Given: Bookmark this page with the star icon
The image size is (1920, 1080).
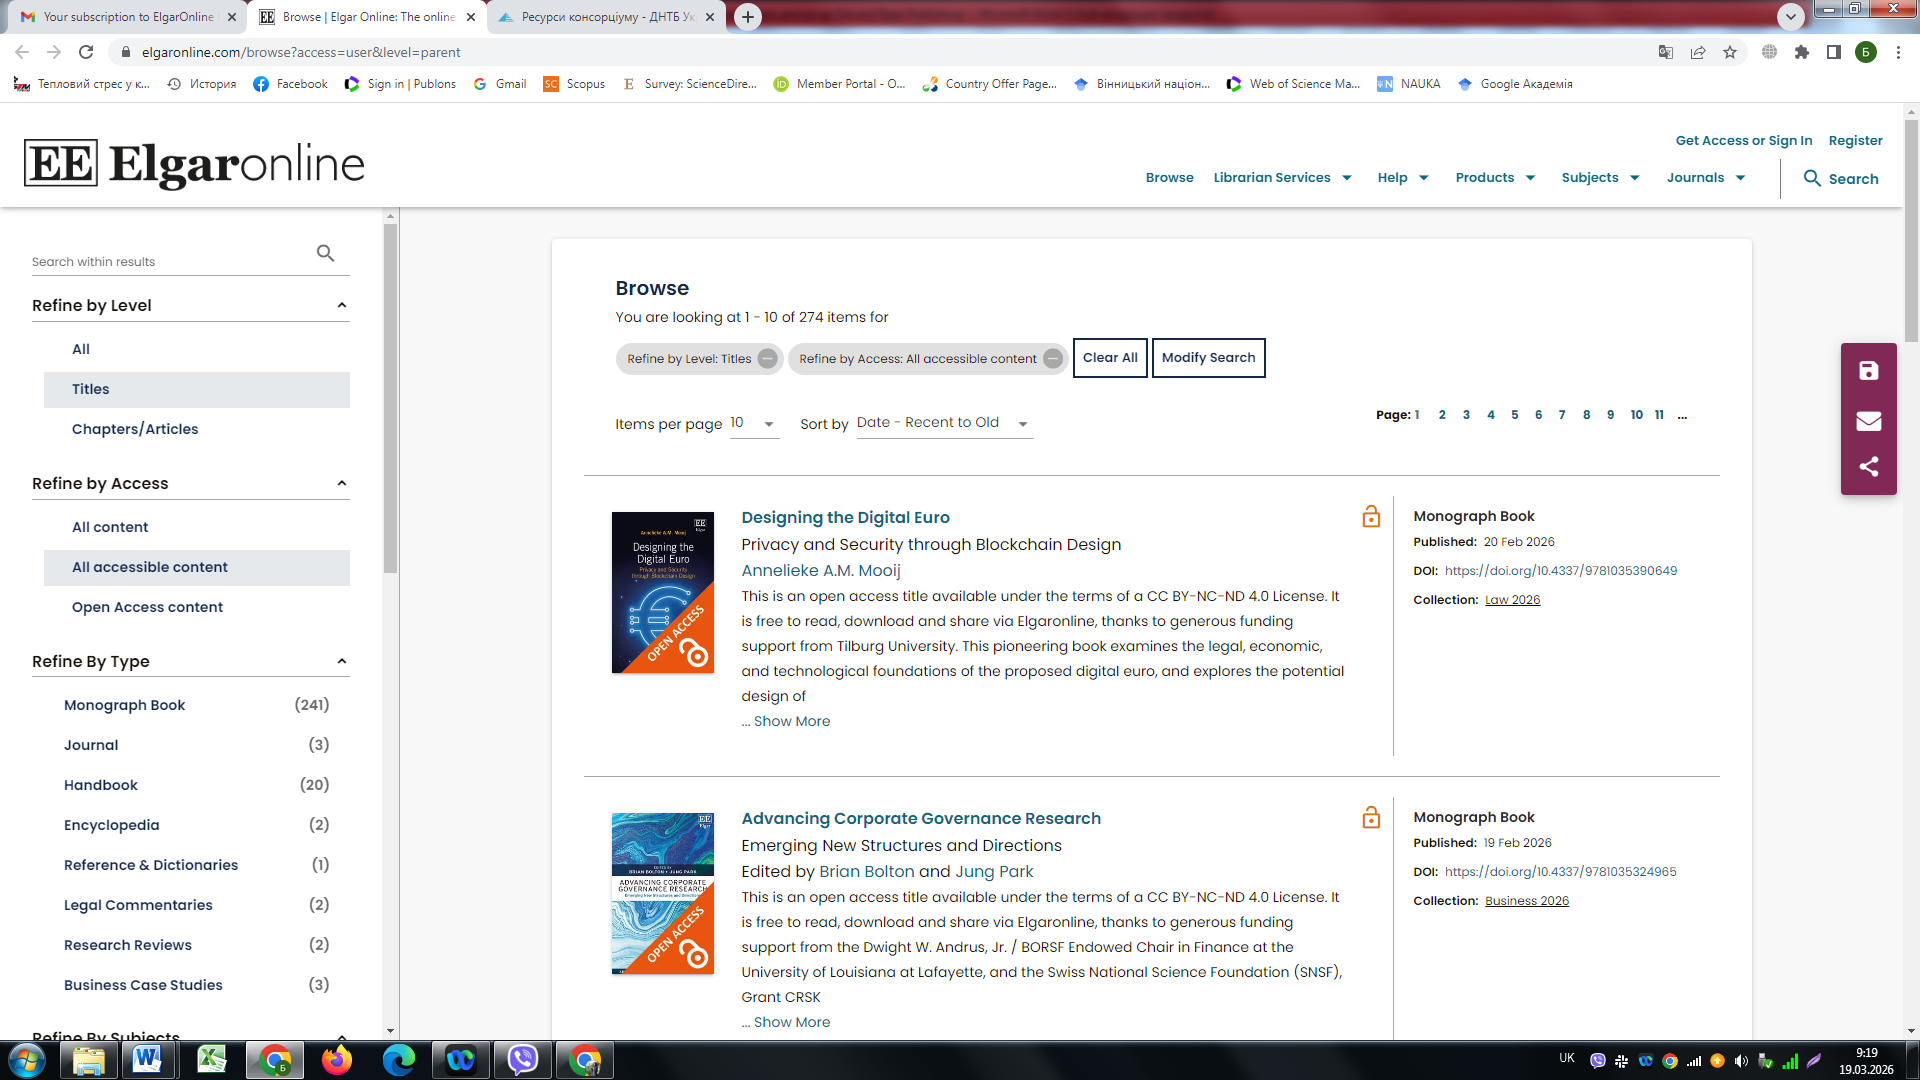Looking at the screenshot, I should tap(1730, 52).
